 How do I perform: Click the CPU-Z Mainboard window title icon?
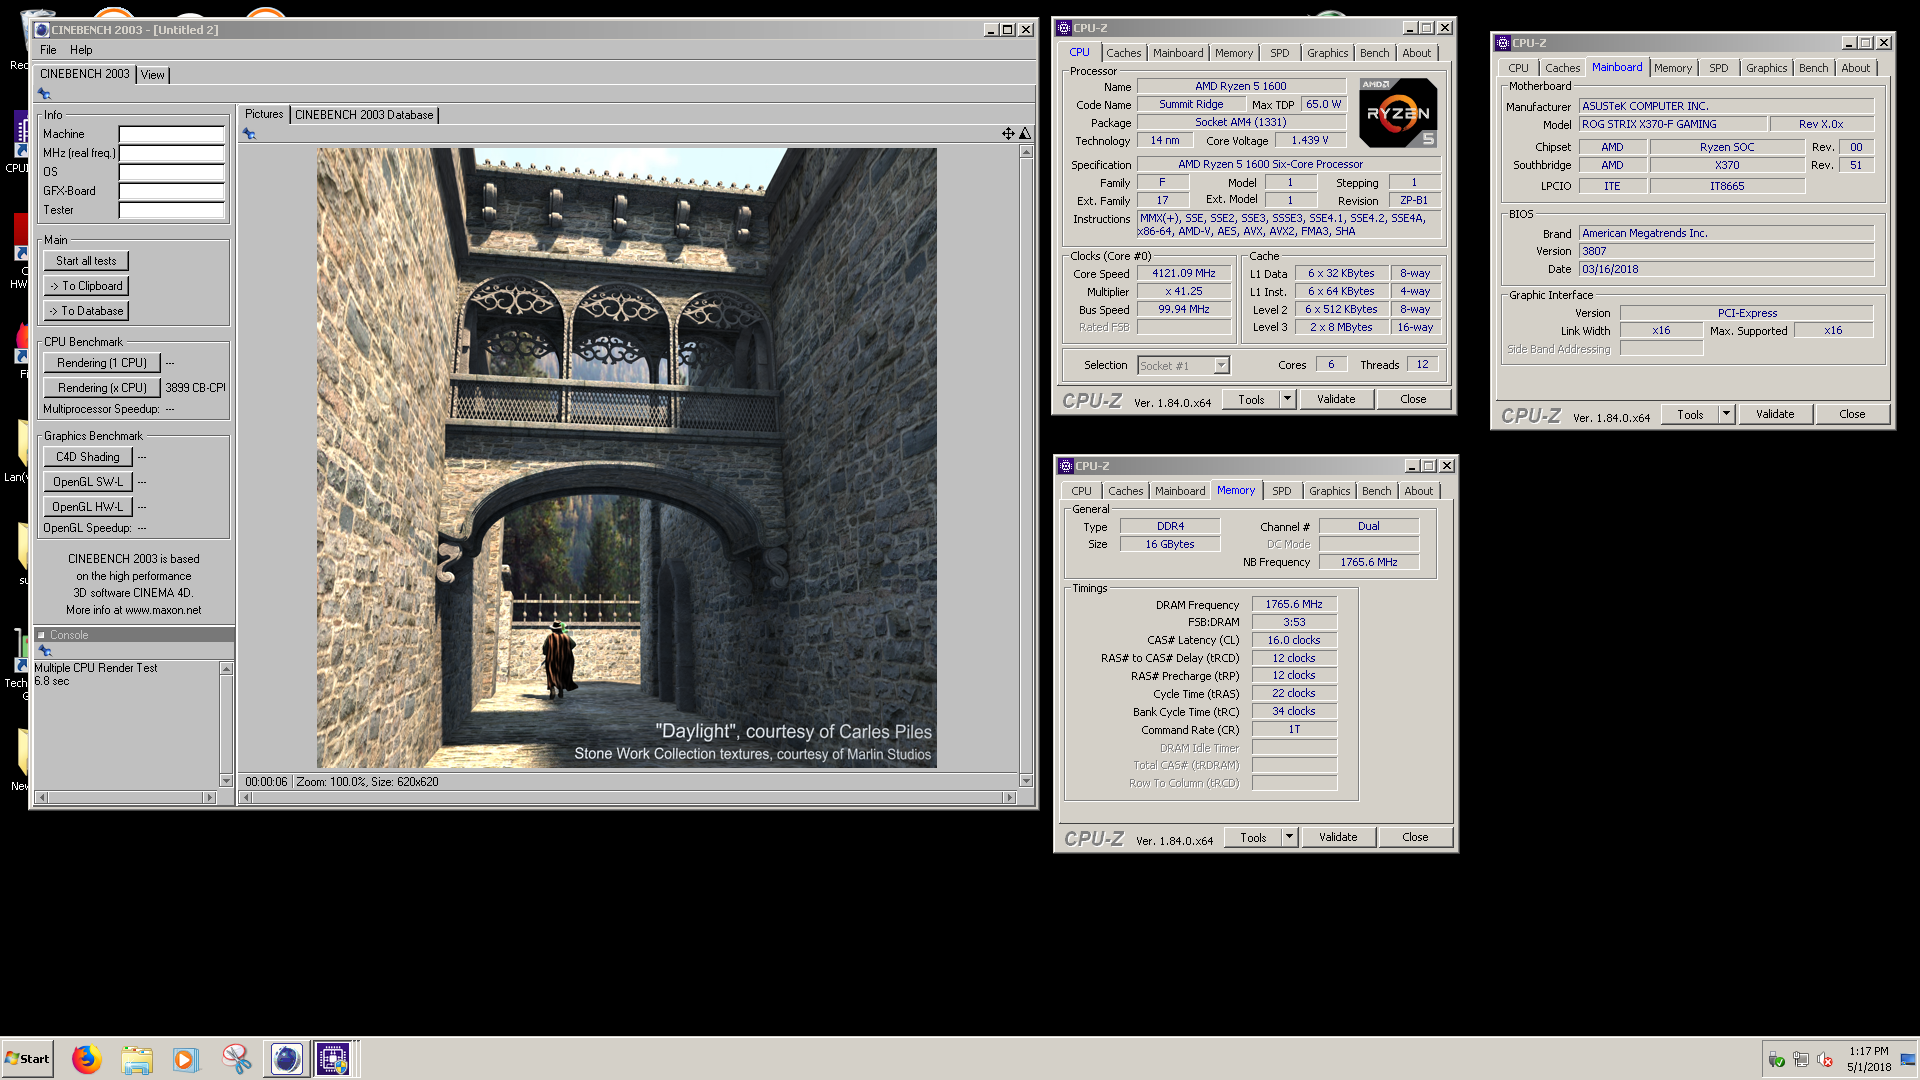pos(1503,43)
